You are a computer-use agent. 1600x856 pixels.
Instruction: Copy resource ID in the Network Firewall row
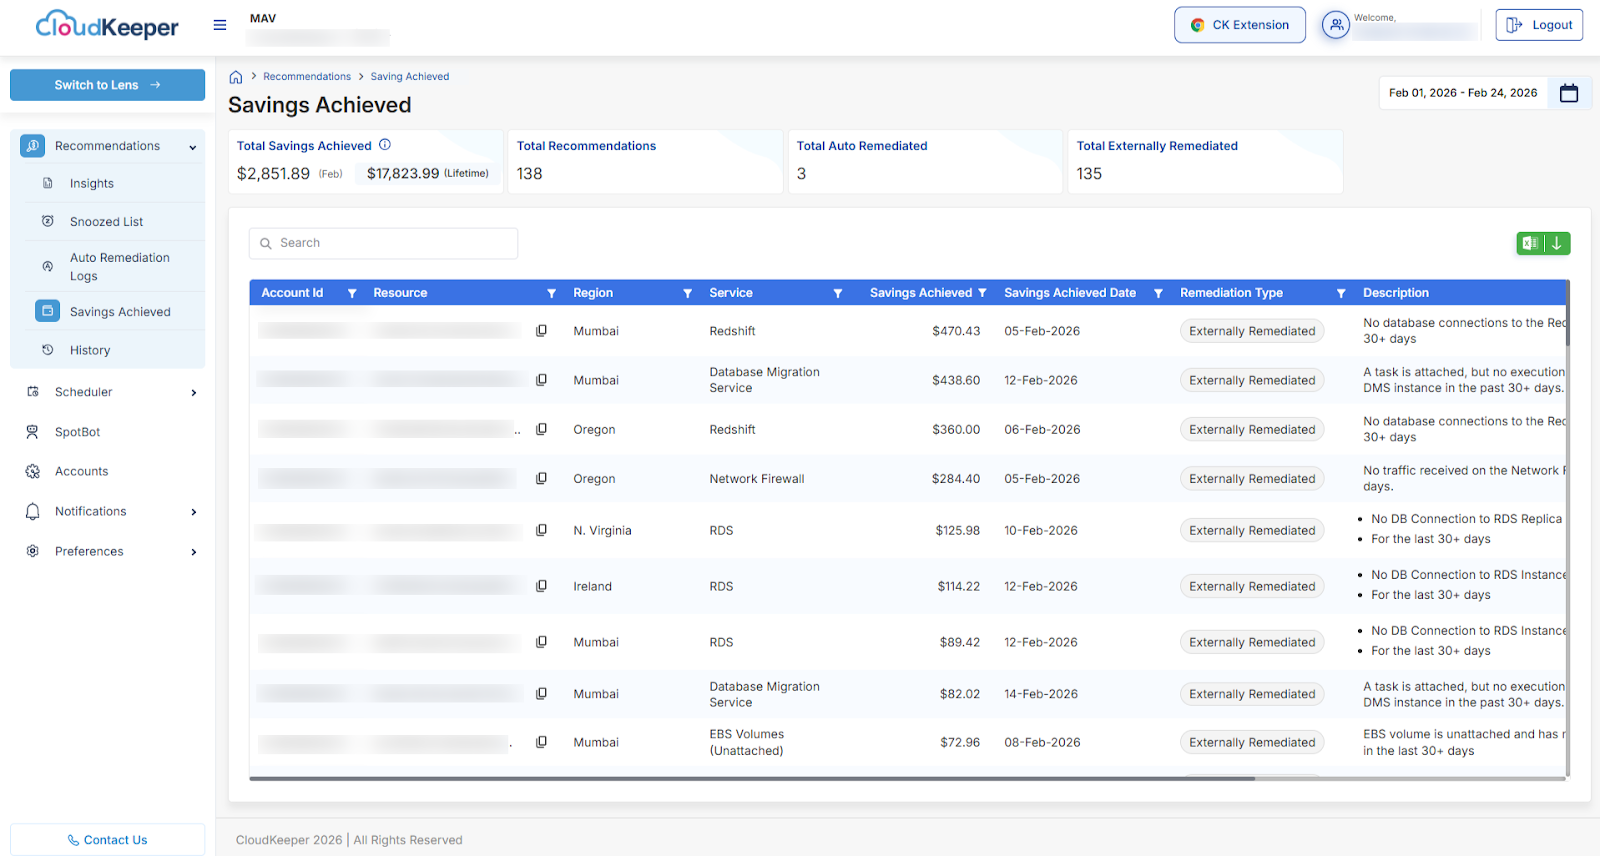(x=541, y=479)
